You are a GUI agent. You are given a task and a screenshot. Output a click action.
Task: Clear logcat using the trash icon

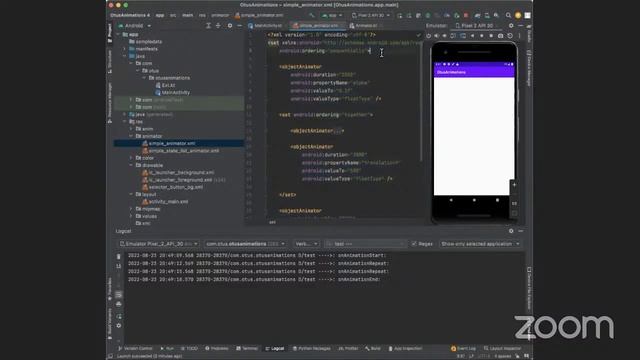coord(119,256)
